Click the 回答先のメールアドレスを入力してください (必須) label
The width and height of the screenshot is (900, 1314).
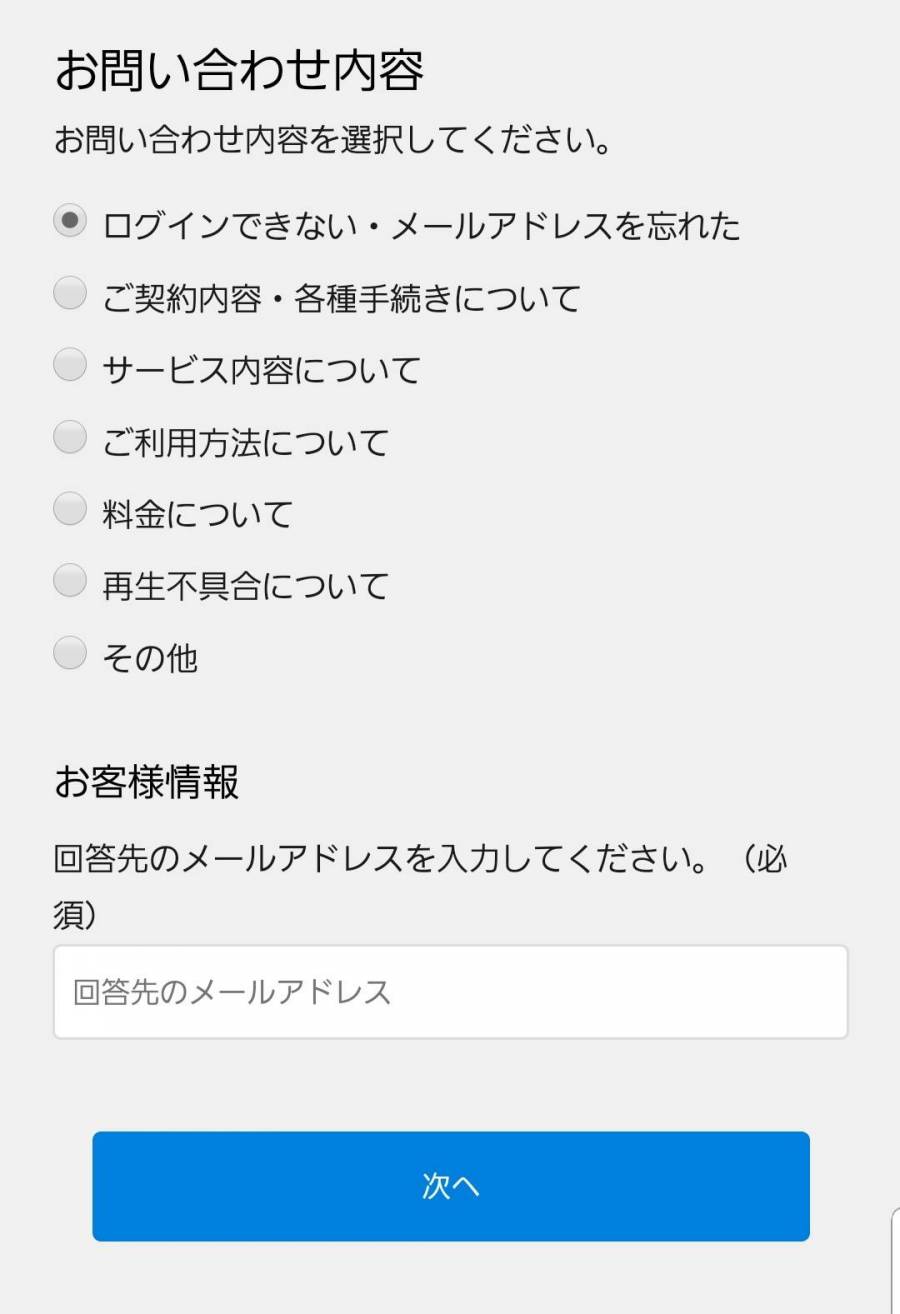point(421,886)
